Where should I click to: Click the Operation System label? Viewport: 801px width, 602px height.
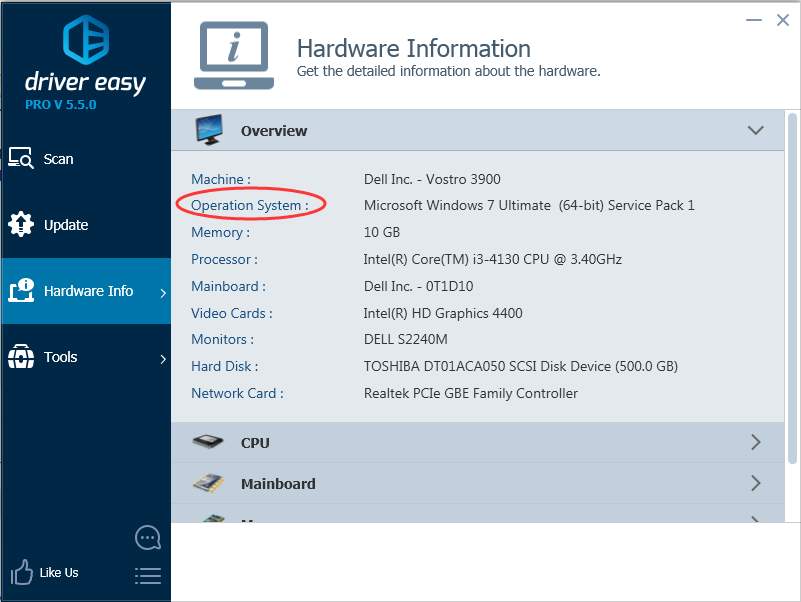249,205
